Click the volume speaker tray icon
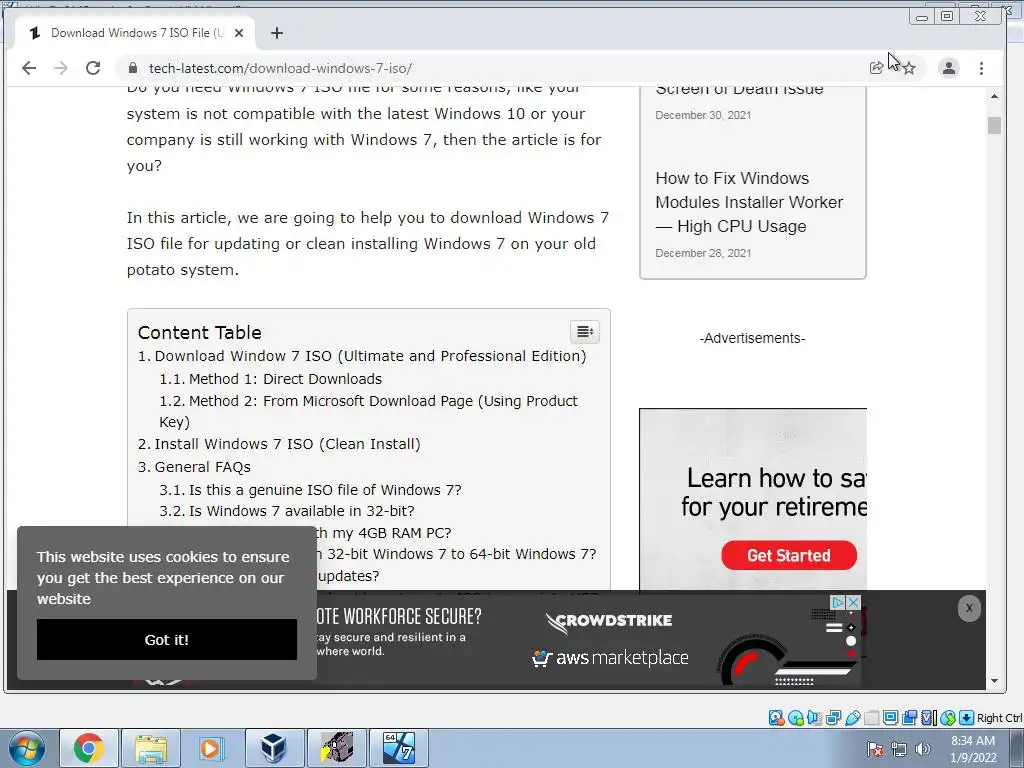1024x768 pixels. pyautogui.click(x=923, y=749)
